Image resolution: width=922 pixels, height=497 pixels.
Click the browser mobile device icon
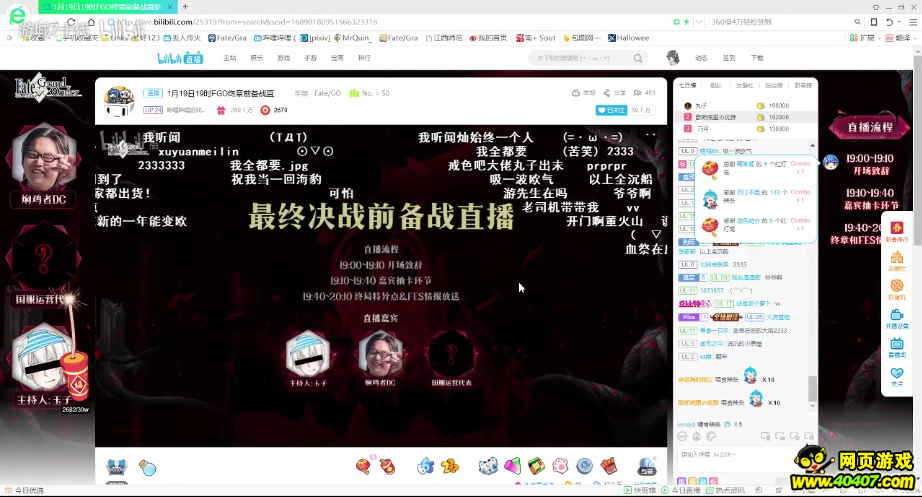[874, 22]
